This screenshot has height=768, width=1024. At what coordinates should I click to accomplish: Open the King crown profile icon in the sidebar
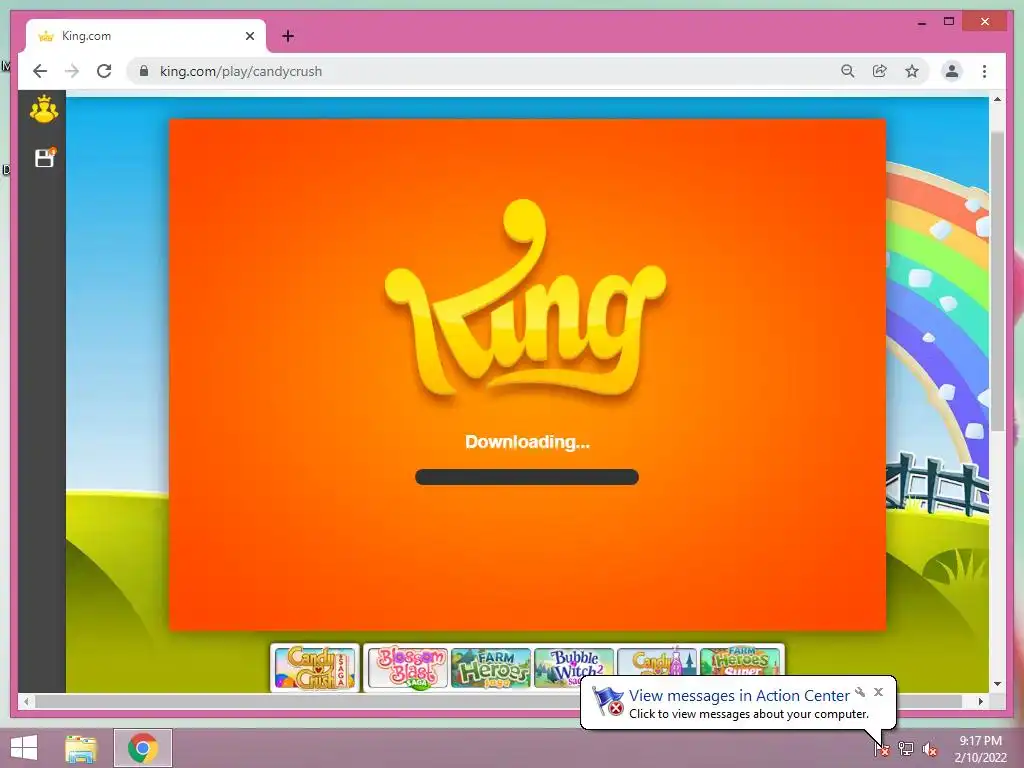click(44, 109)
